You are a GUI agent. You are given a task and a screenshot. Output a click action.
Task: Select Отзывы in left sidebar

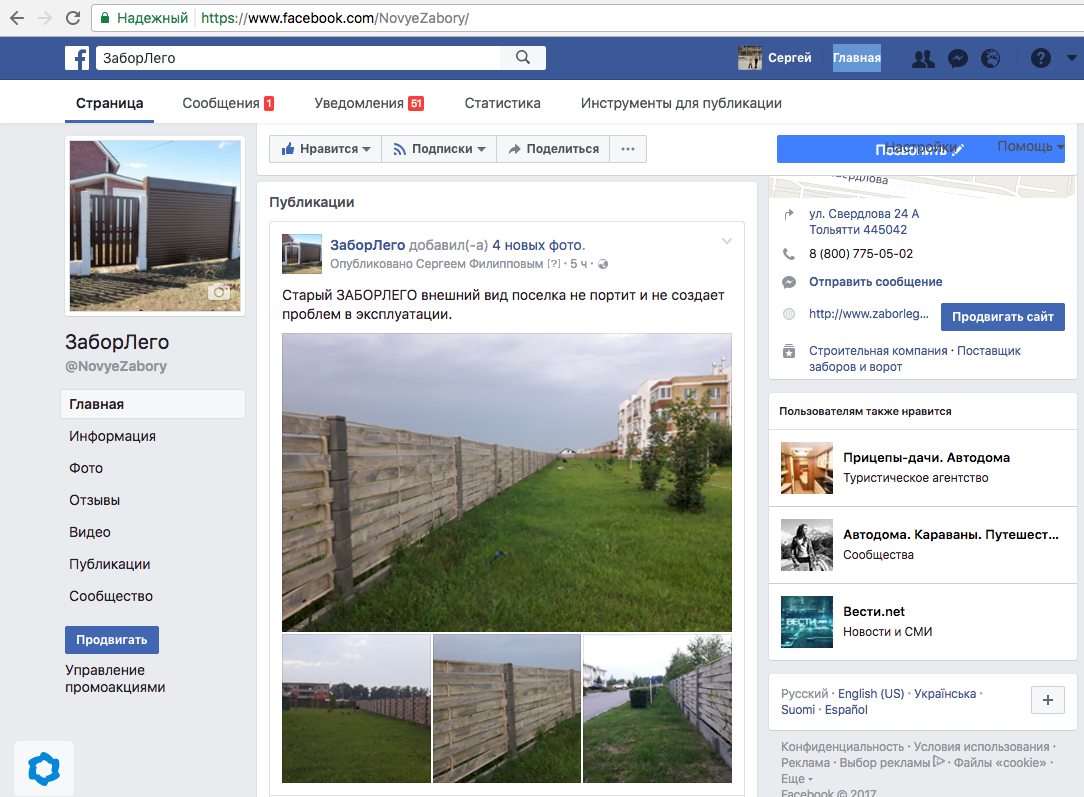94,500
